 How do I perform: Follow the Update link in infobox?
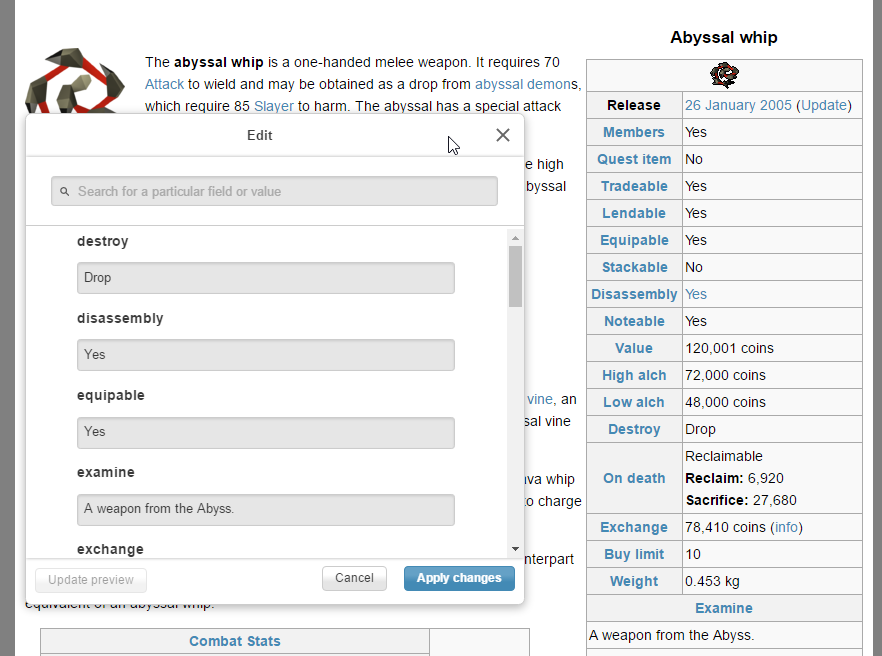(x=824, y=105)
